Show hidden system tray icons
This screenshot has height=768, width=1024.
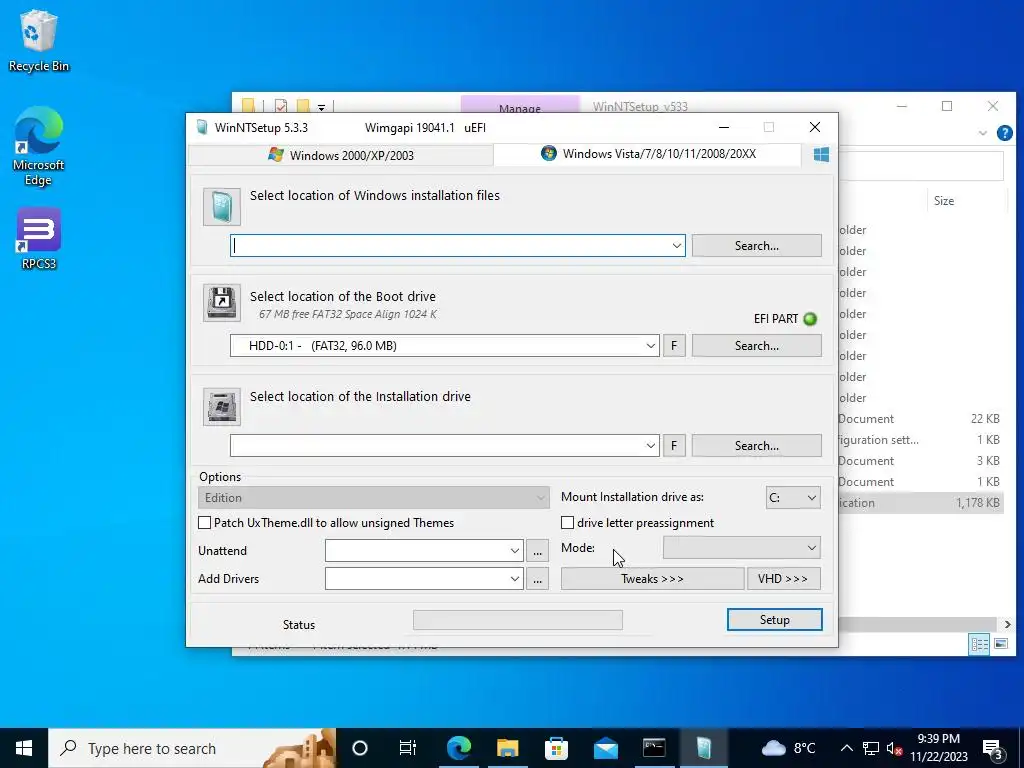(846, 748)
